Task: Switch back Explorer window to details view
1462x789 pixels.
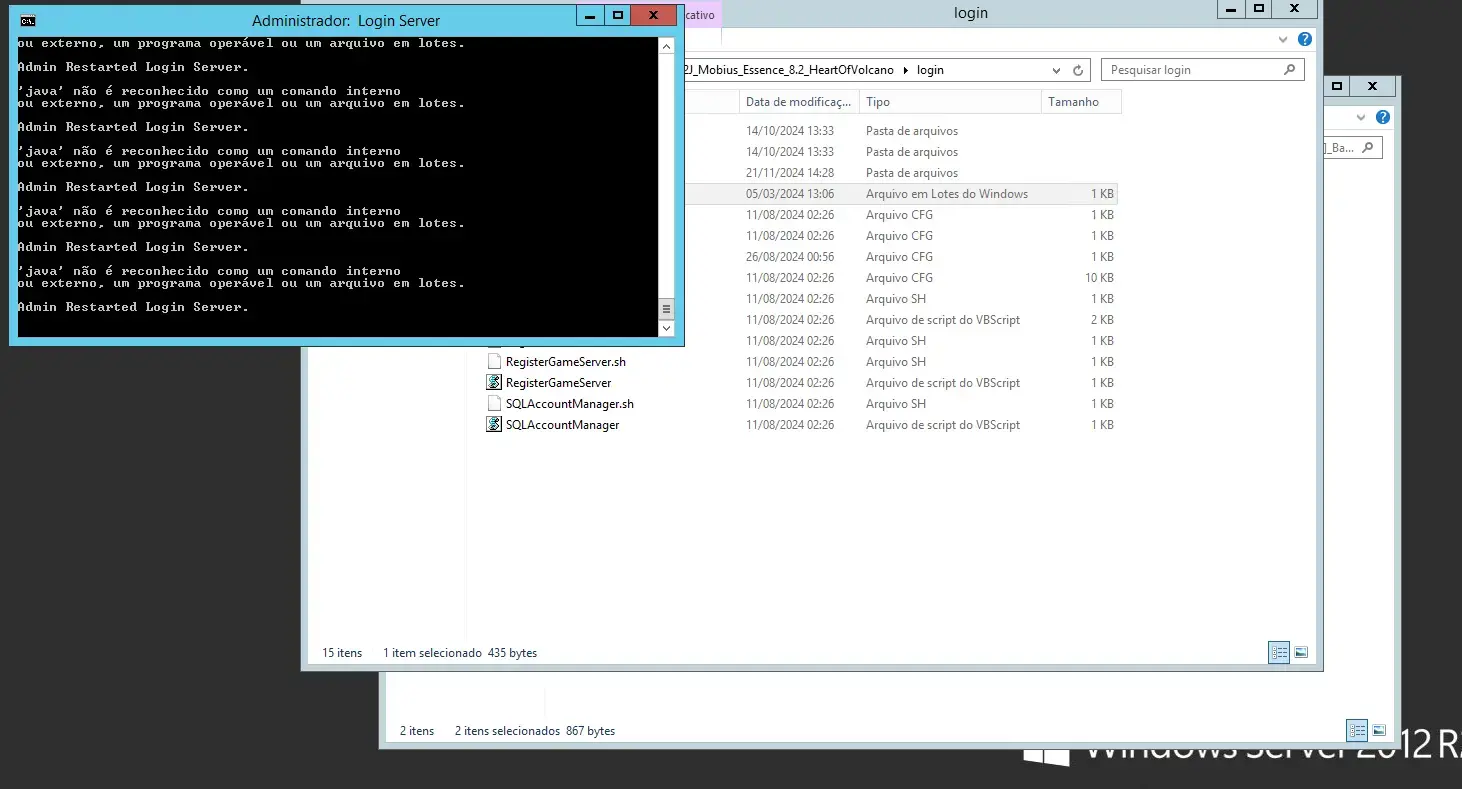Action: pos(1357,730)
